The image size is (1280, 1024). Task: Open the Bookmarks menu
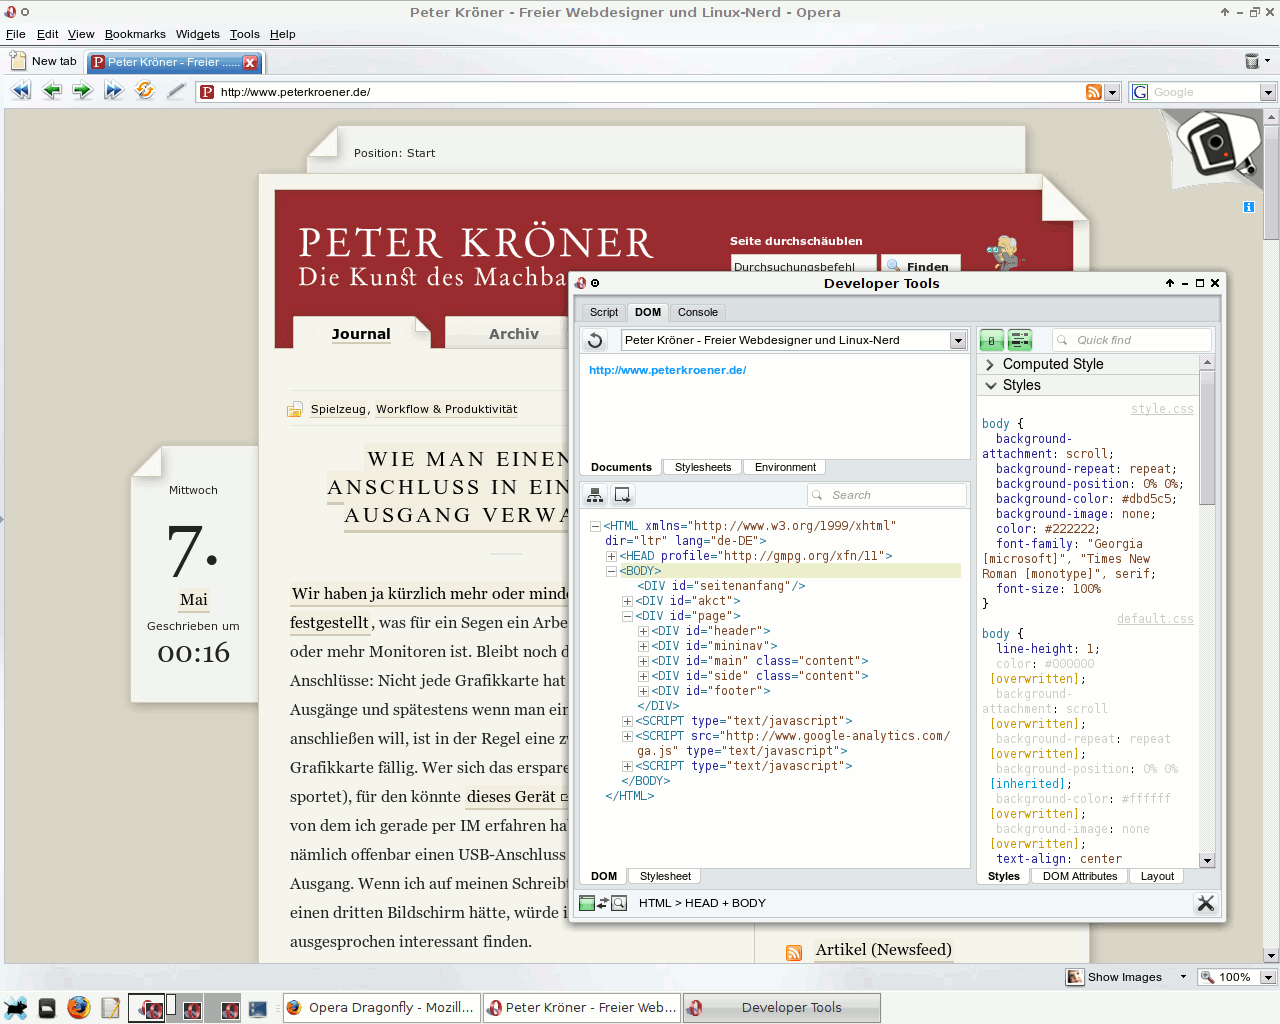pos(135,34)
